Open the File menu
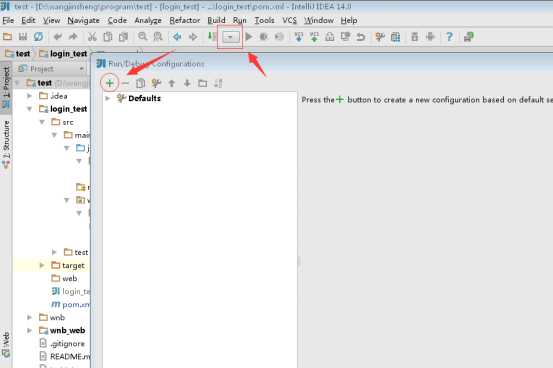This screenshot has width=553, height=368. 8,20
